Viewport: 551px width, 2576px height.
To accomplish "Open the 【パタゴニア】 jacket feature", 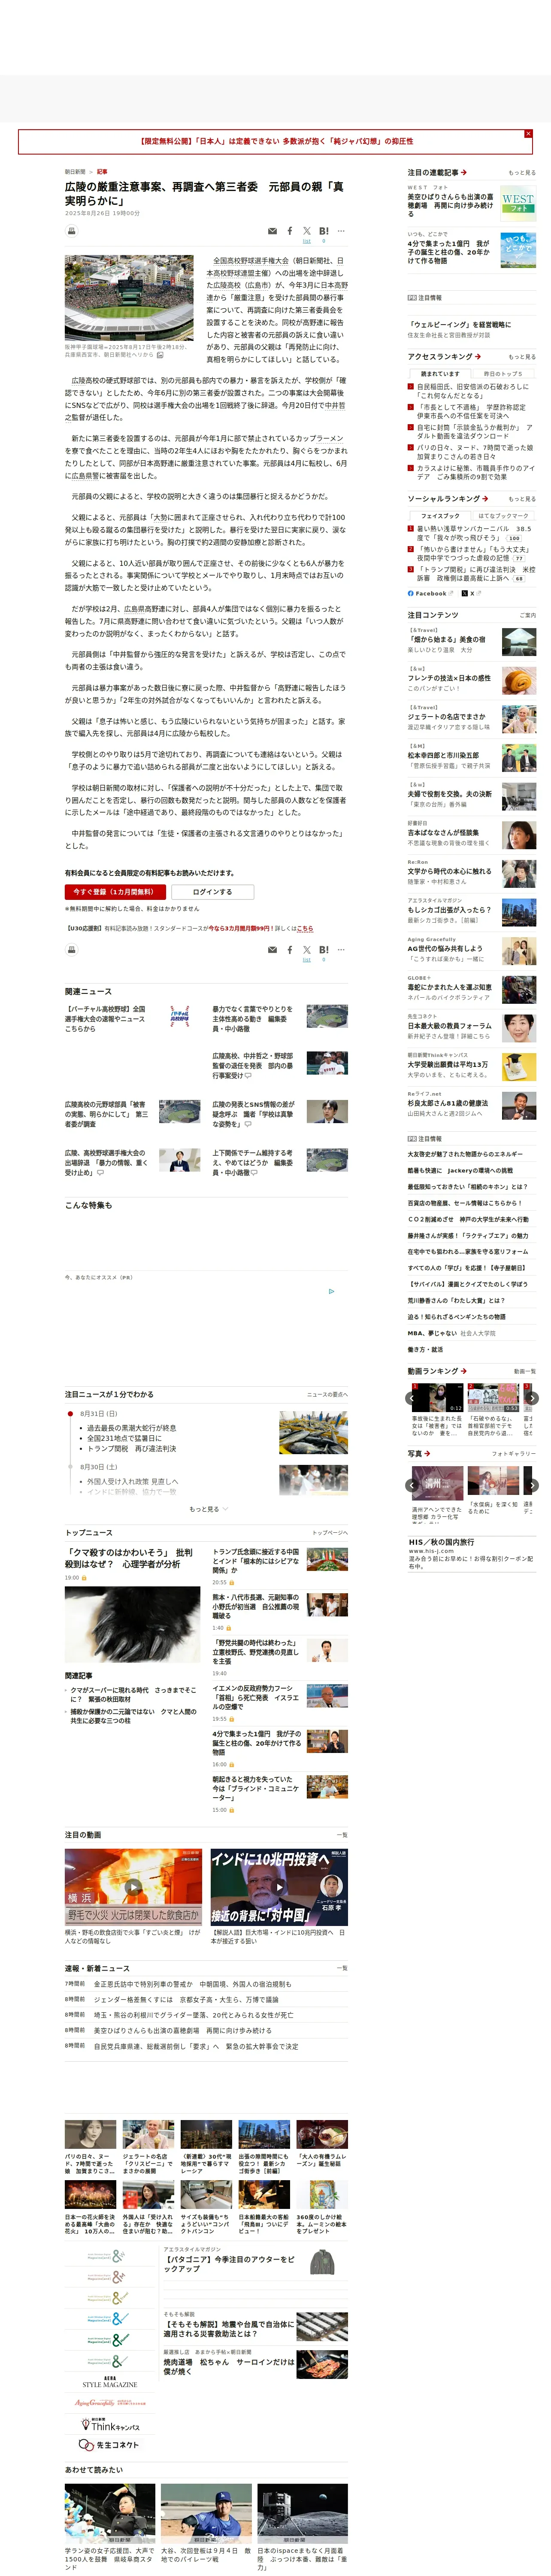I will (229, 2263).
